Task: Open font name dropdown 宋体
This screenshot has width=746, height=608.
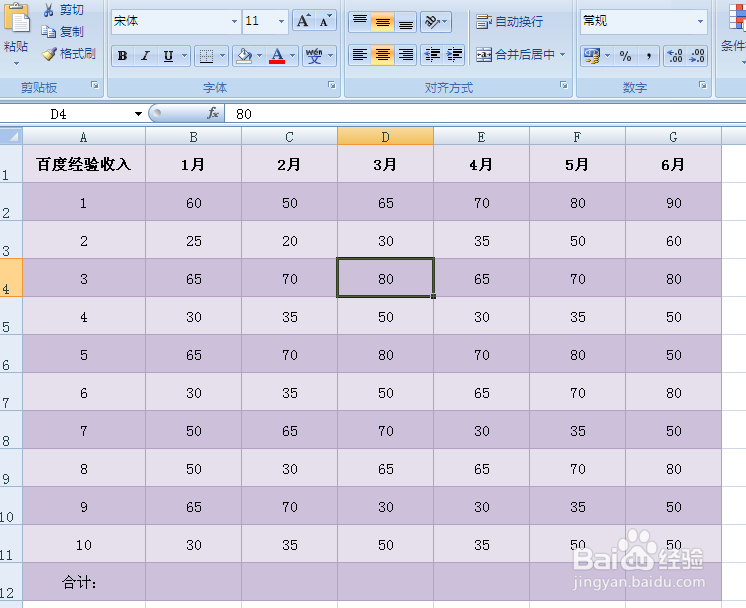Action: pos(234,21)
